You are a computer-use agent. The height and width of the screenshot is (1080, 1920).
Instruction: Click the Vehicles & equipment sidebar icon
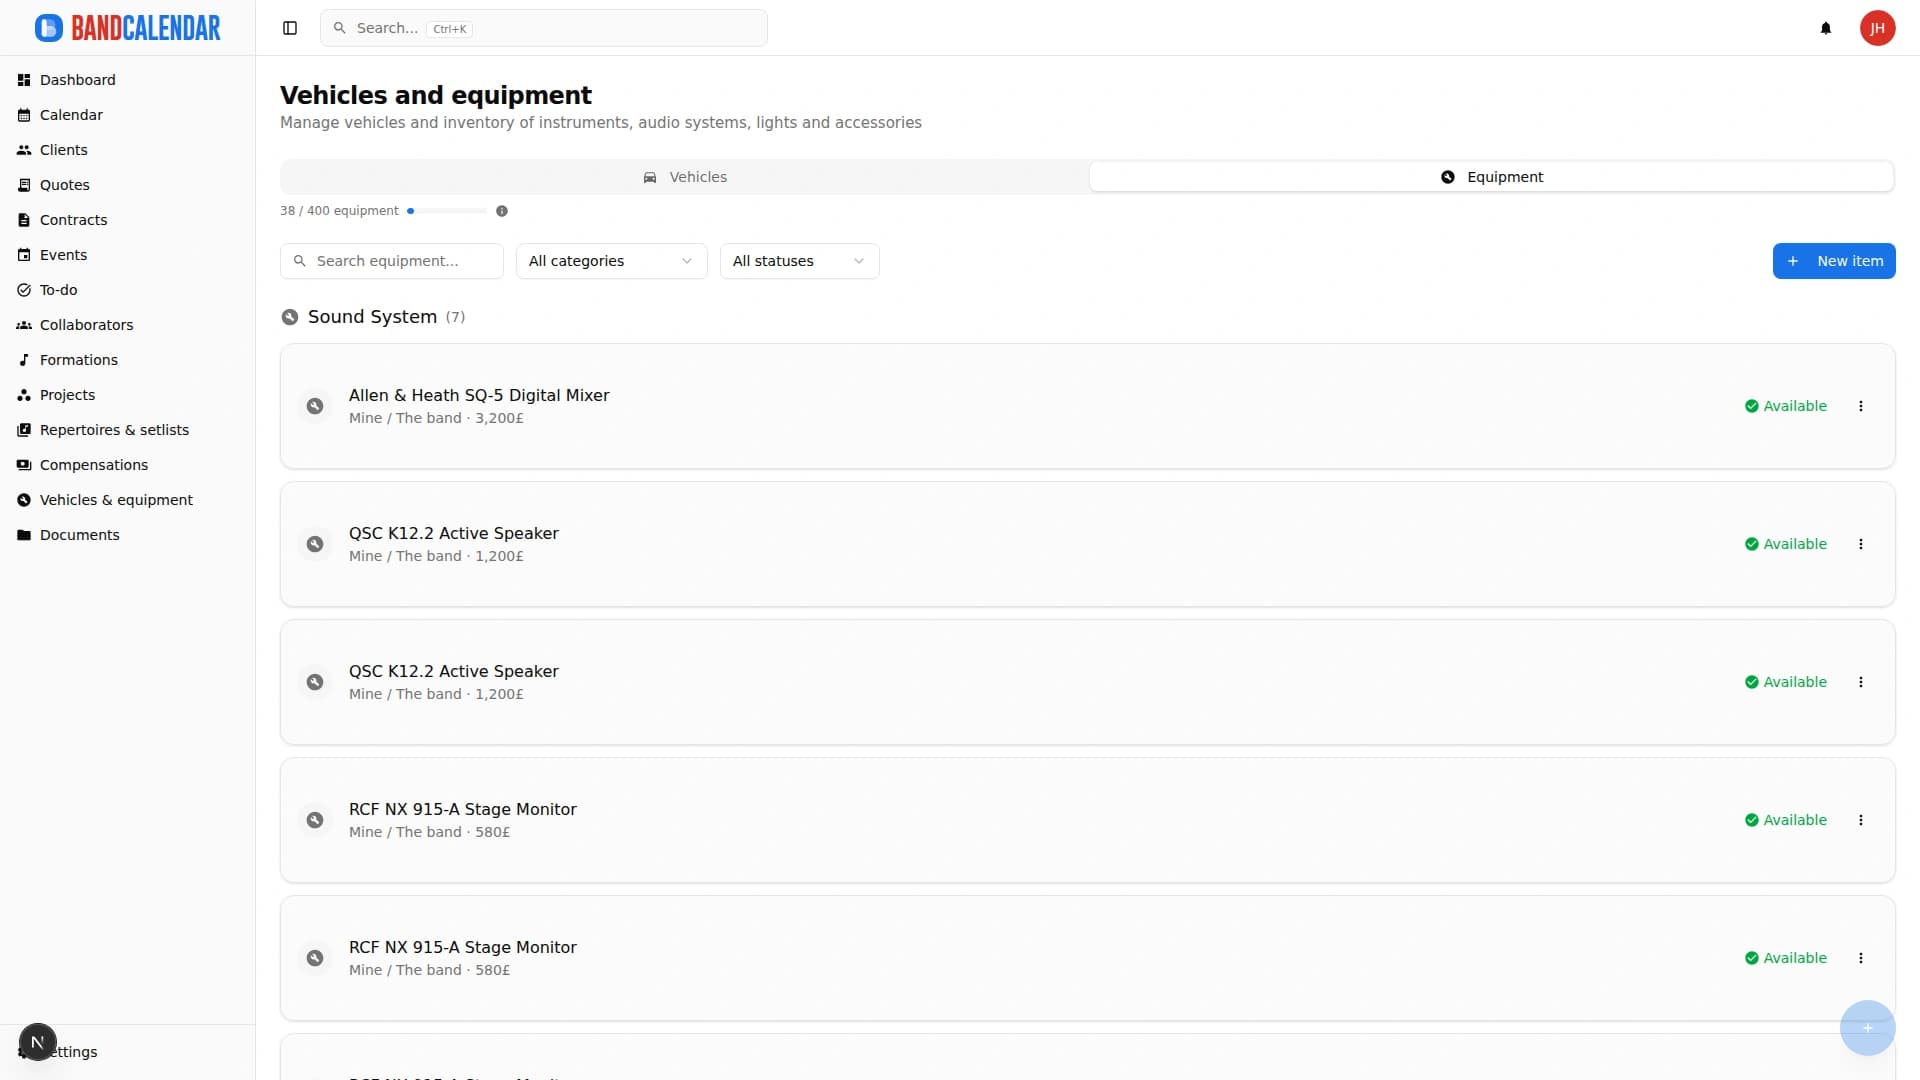point(24,500)
